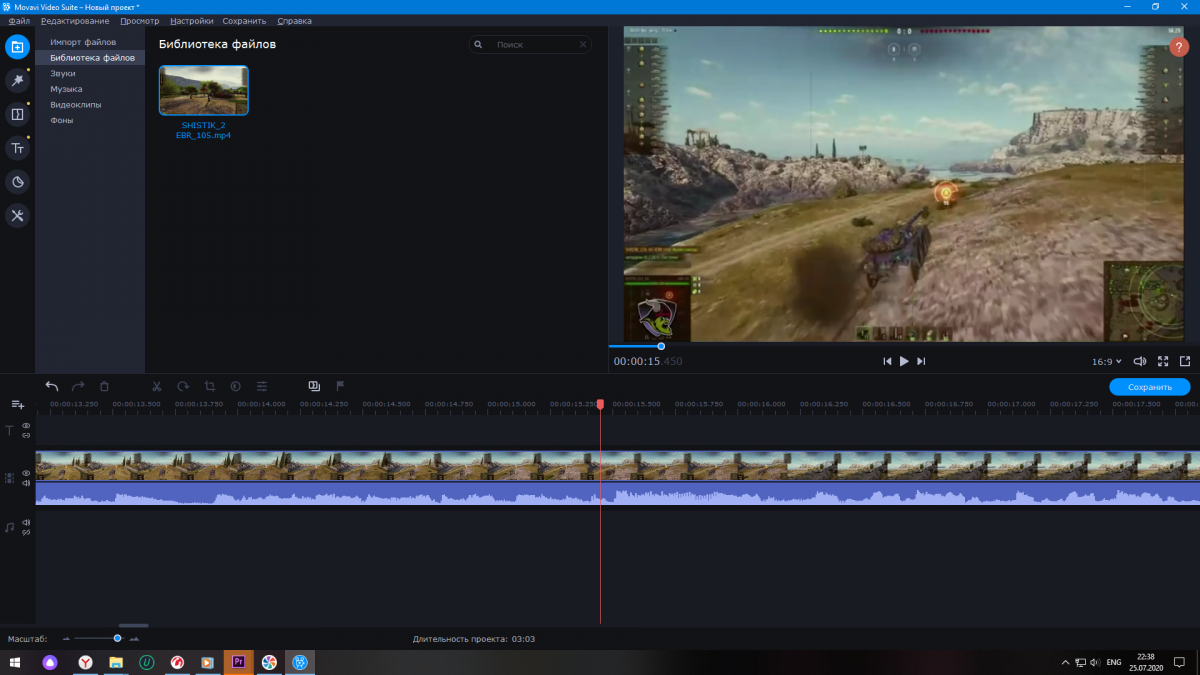Click the Split (scissors) tool

coord(157,386)
